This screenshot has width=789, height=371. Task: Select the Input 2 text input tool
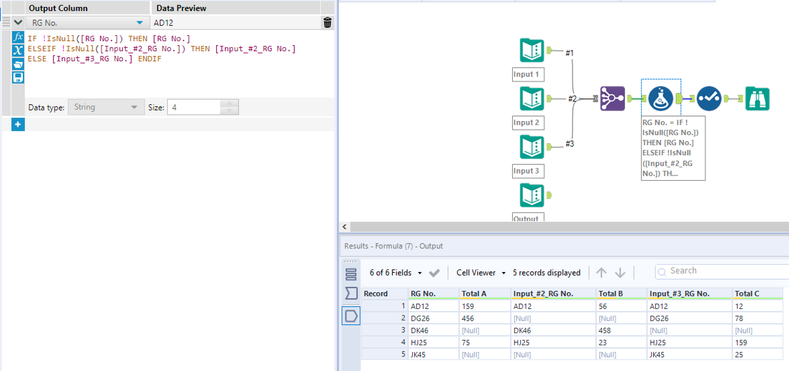tap(532, 99)
